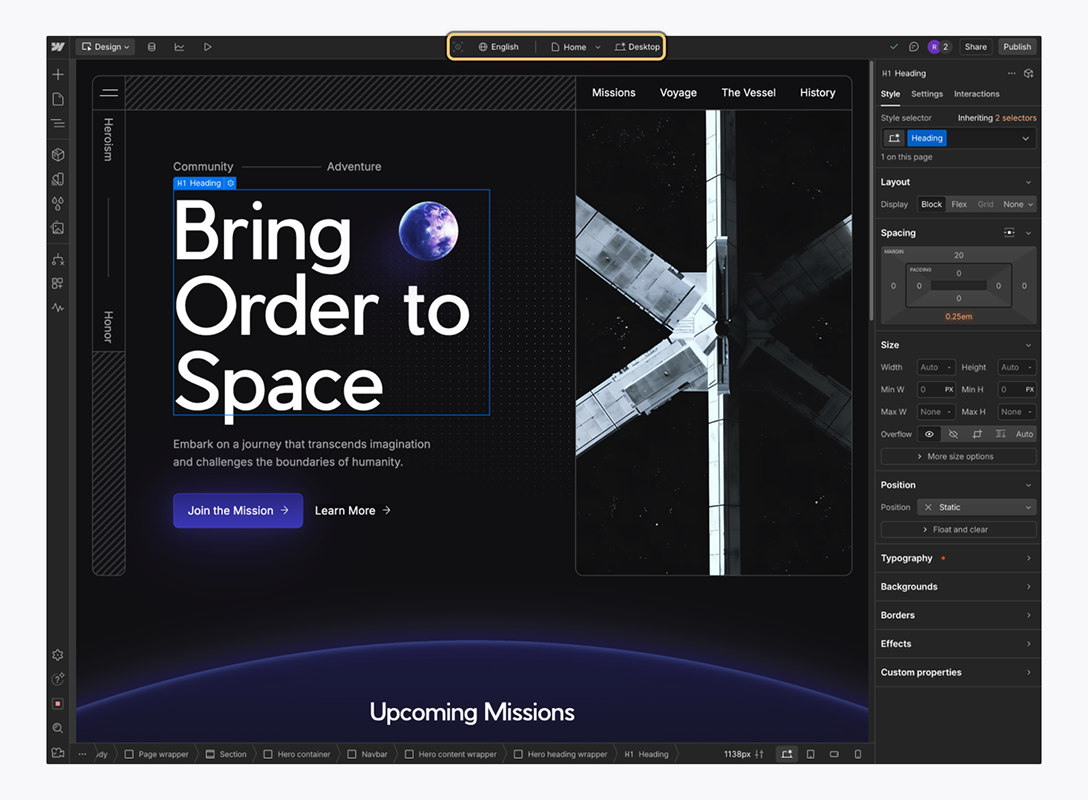Open the comments speech bubble icon

(x=914, y=46)
